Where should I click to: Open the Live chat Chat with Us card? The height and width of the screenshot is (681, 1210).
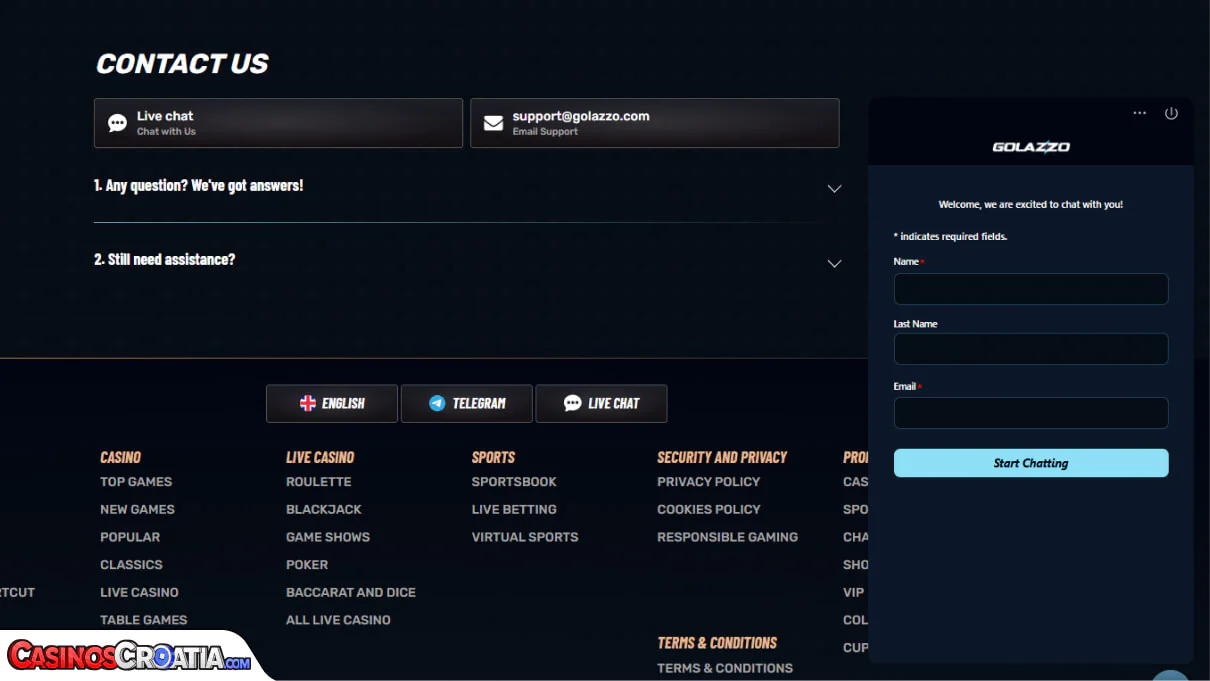[278, 123]
